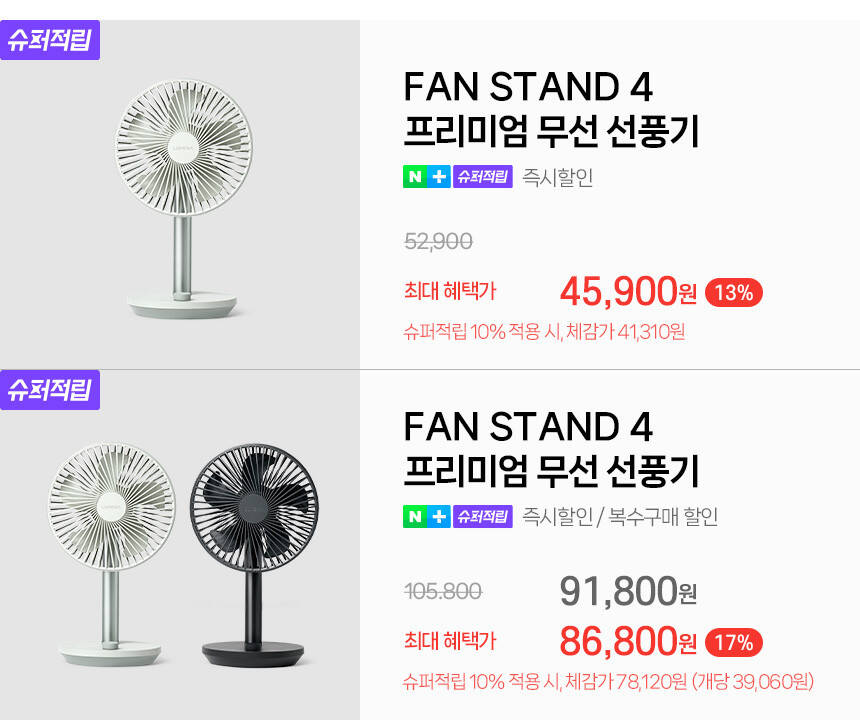This screenshot has width=860, height=720.
Task: Click the struck-through 52,900 original price
Action: pos(438,241)
